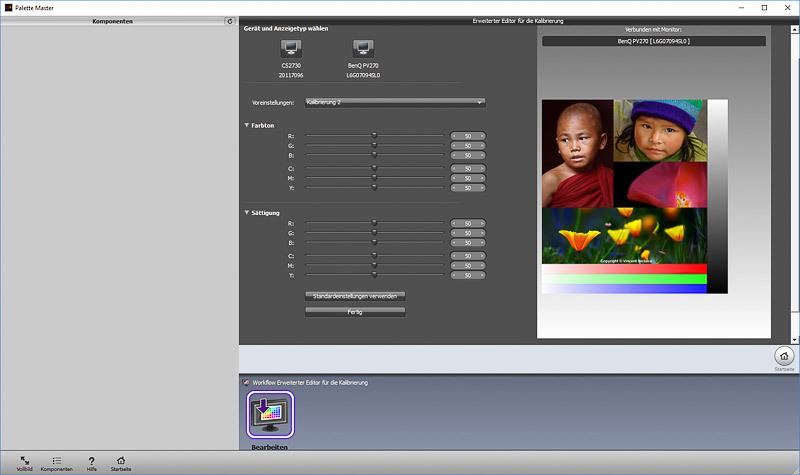This screenshot has height=475, width=800.
Task: Open the Voreinstellungen dropdown
Action: point(395,102)
